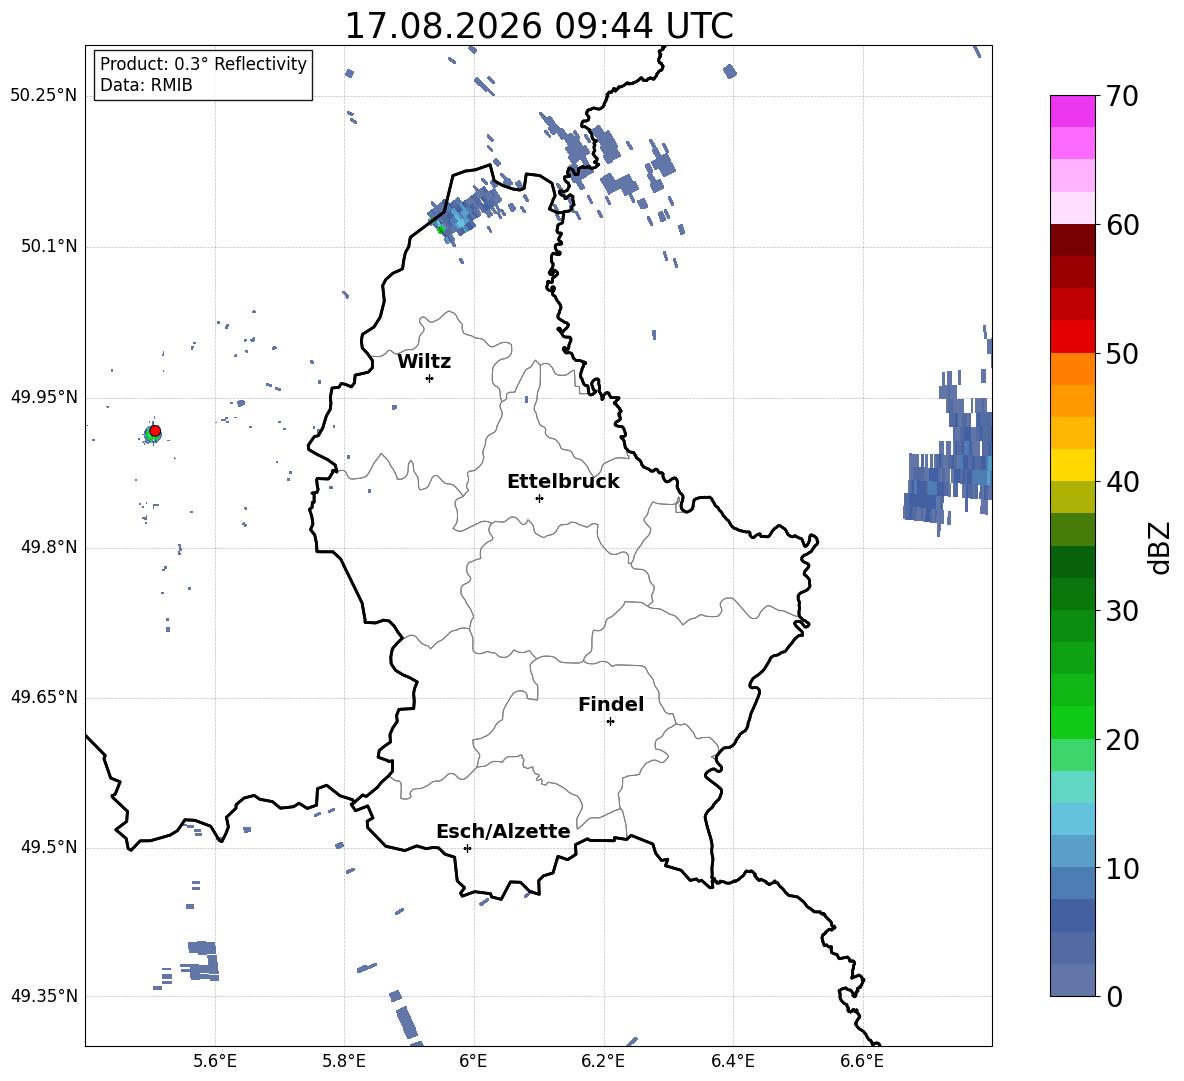Select the Ettelbruck city label
The height and width of the screenshot is (1081, 1184).
[x=563, y=482]
